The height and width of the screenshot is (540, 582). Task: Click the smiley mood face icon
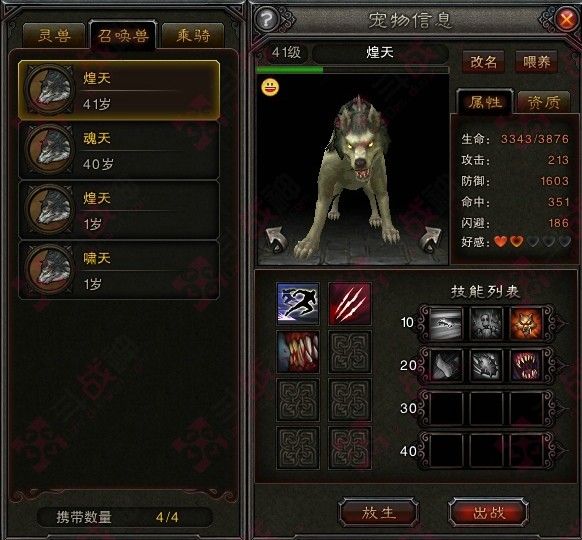[x=270, y=88]
